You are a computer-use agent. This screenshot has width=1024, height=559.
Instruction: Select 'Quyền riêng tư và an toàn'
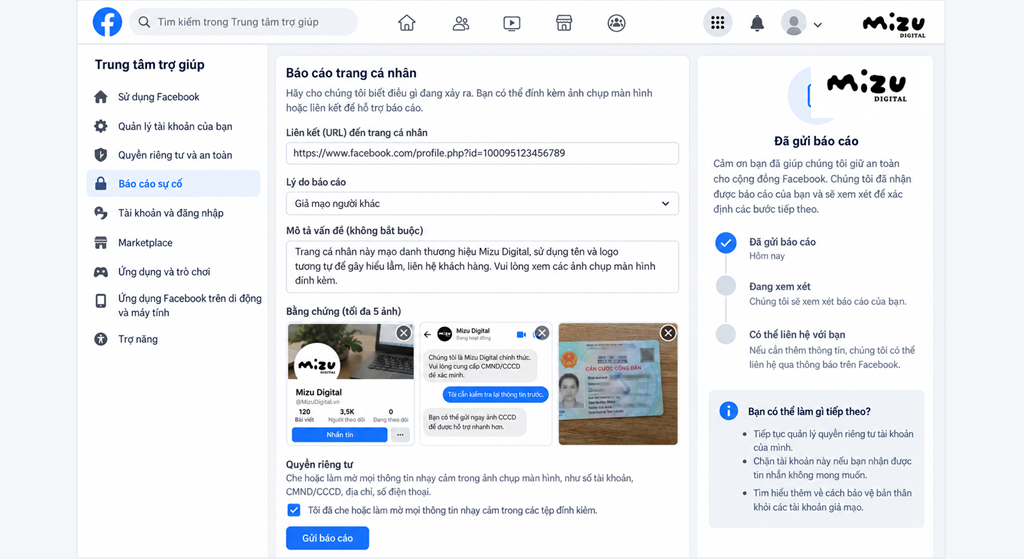(175, 155)
